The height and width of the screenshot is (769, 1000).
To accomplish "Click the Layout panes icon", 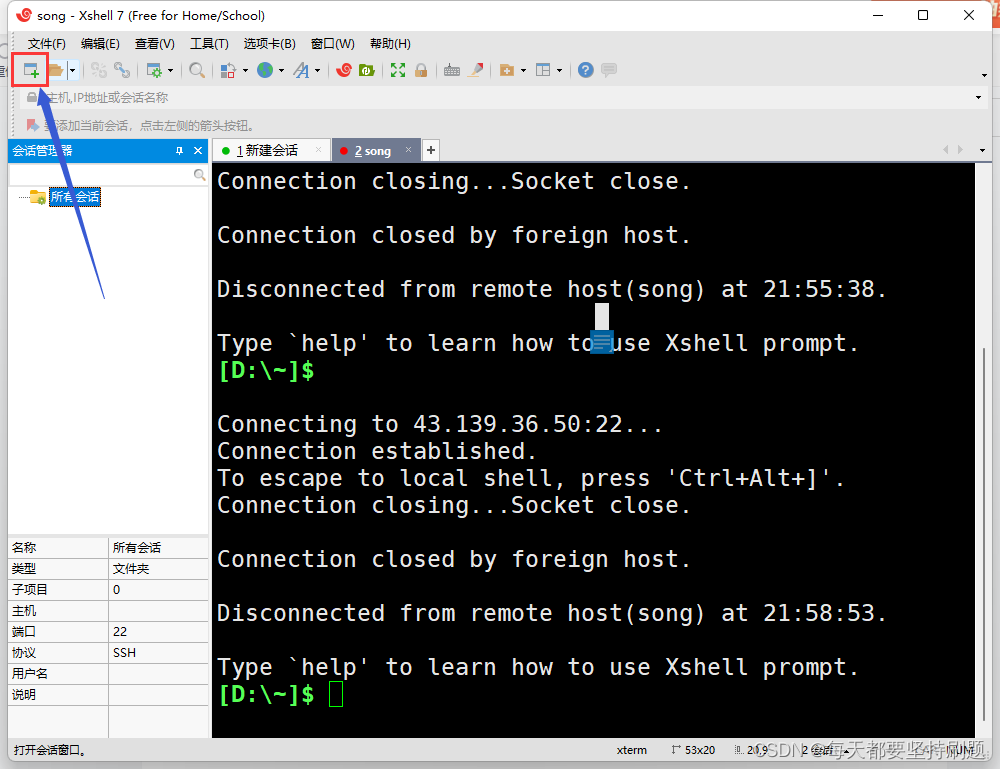I will pos(543,70).
